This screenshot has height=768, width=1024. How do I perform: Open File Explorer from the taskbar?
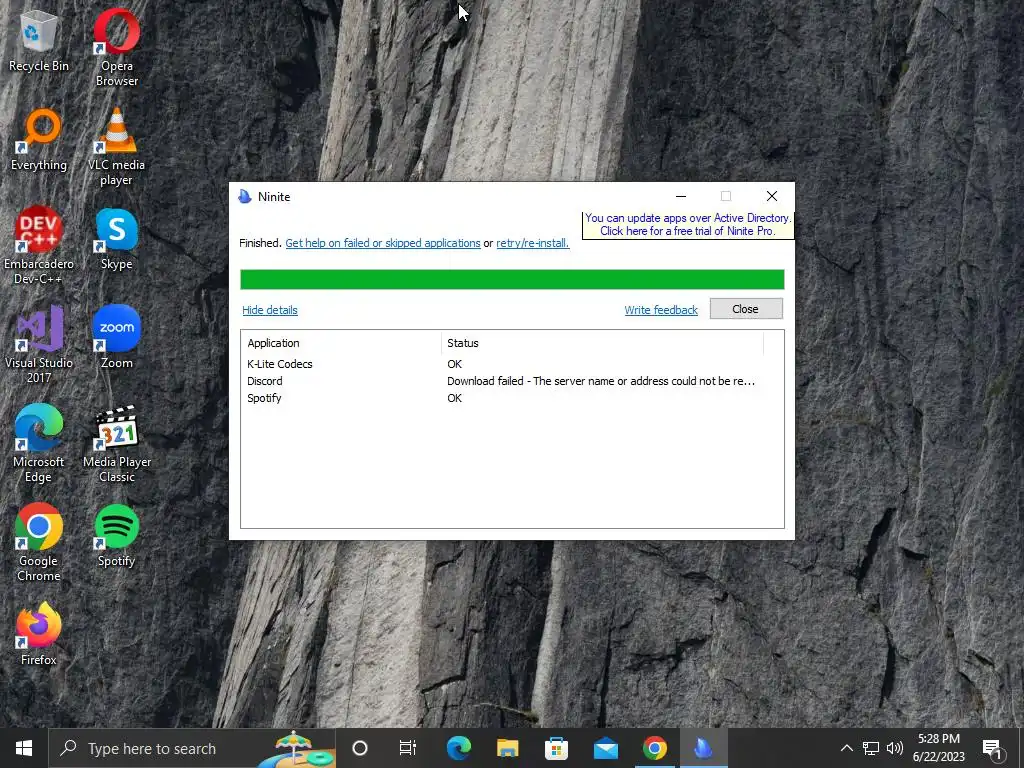pos(507,748)
